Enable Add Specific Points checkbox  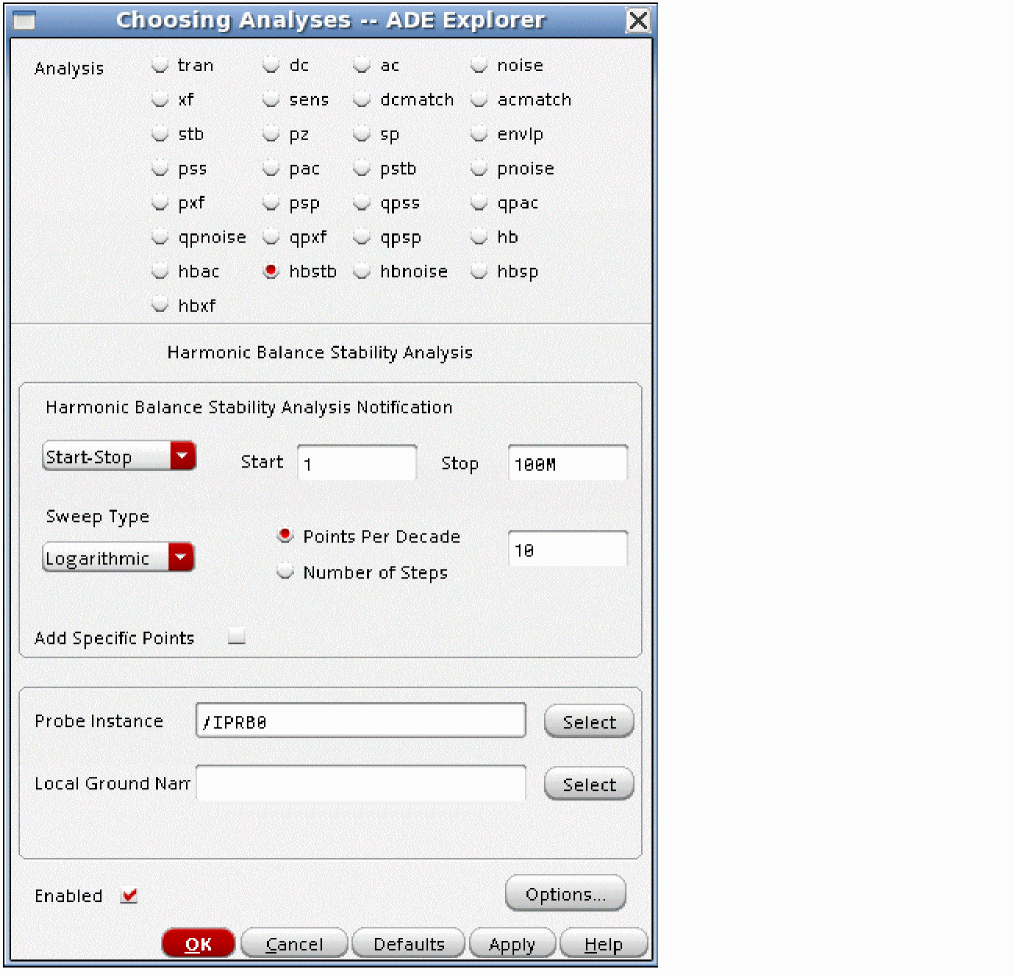[236, 636]
